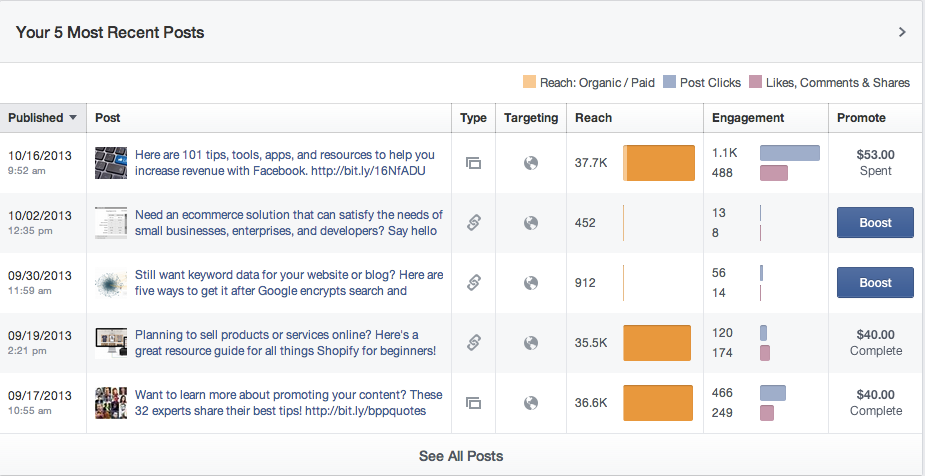The height and width of the screenshot is (476, 925).
Task: Click globe targeting icon for 09/19/2013 post
Action: tap(531, 343)
